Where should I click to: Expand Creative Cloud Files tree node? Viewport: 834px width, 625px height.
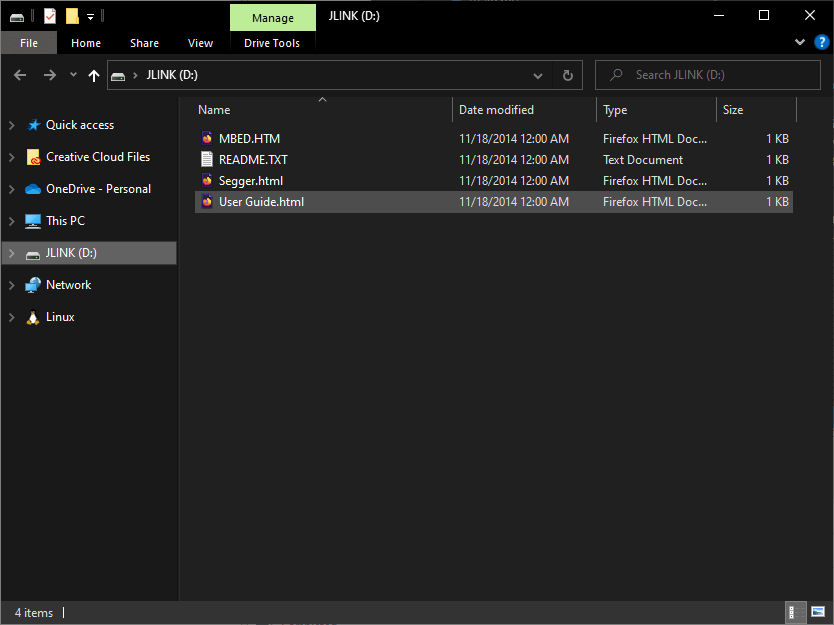(12, 157)
